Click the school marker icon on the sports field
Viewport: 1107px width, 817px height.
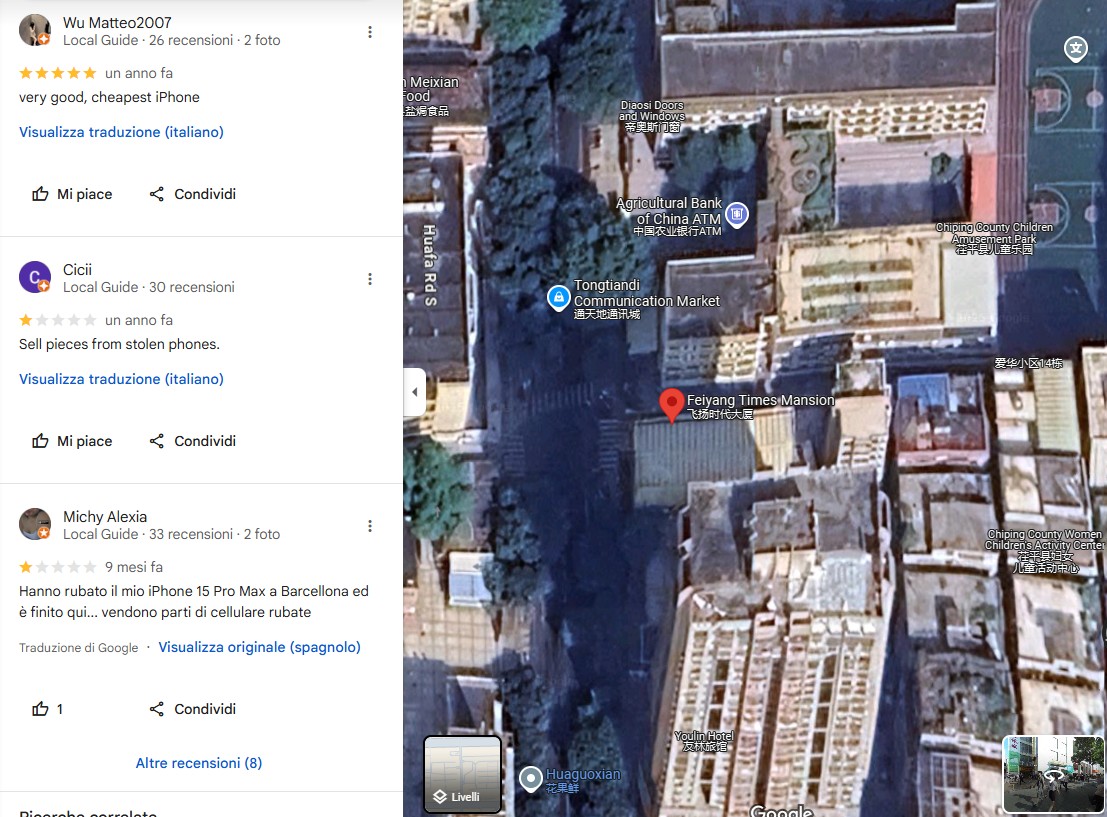[1076, 49]
